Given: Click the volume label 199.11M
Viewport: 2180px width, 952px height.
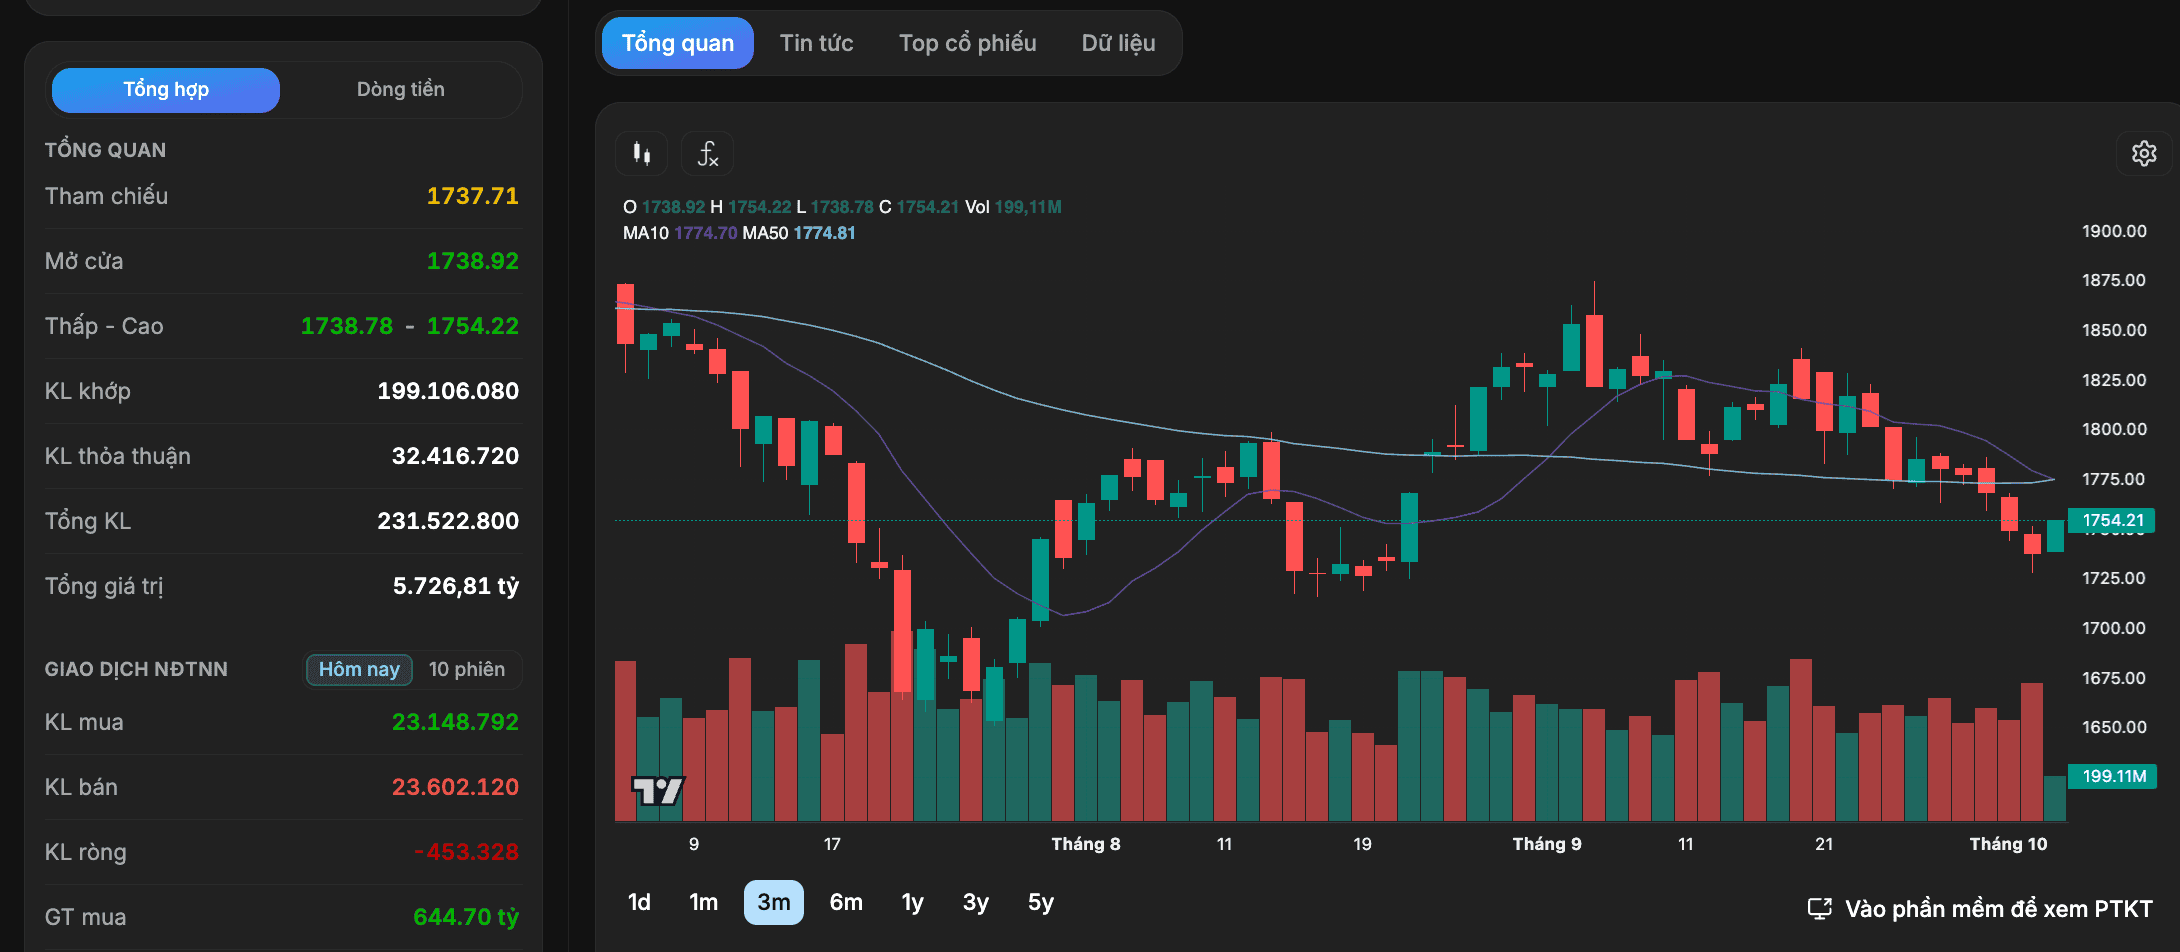Looking at the screenshot, I should (x=2113, y=776).
